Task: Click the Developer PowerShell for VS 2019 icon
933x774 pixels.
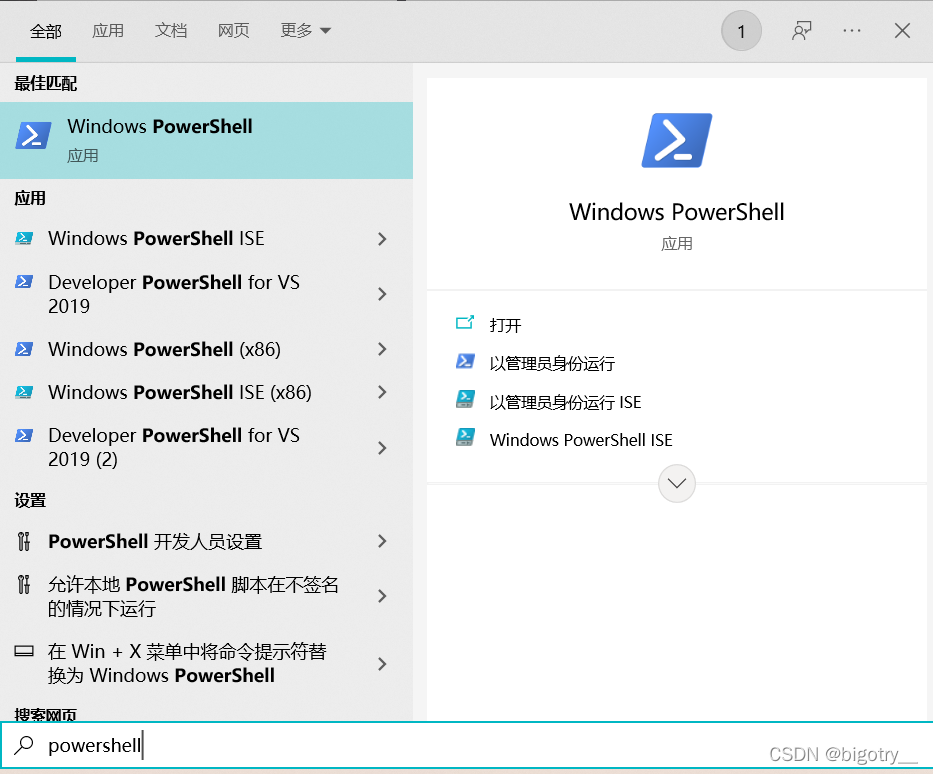Action: (24, 281)
